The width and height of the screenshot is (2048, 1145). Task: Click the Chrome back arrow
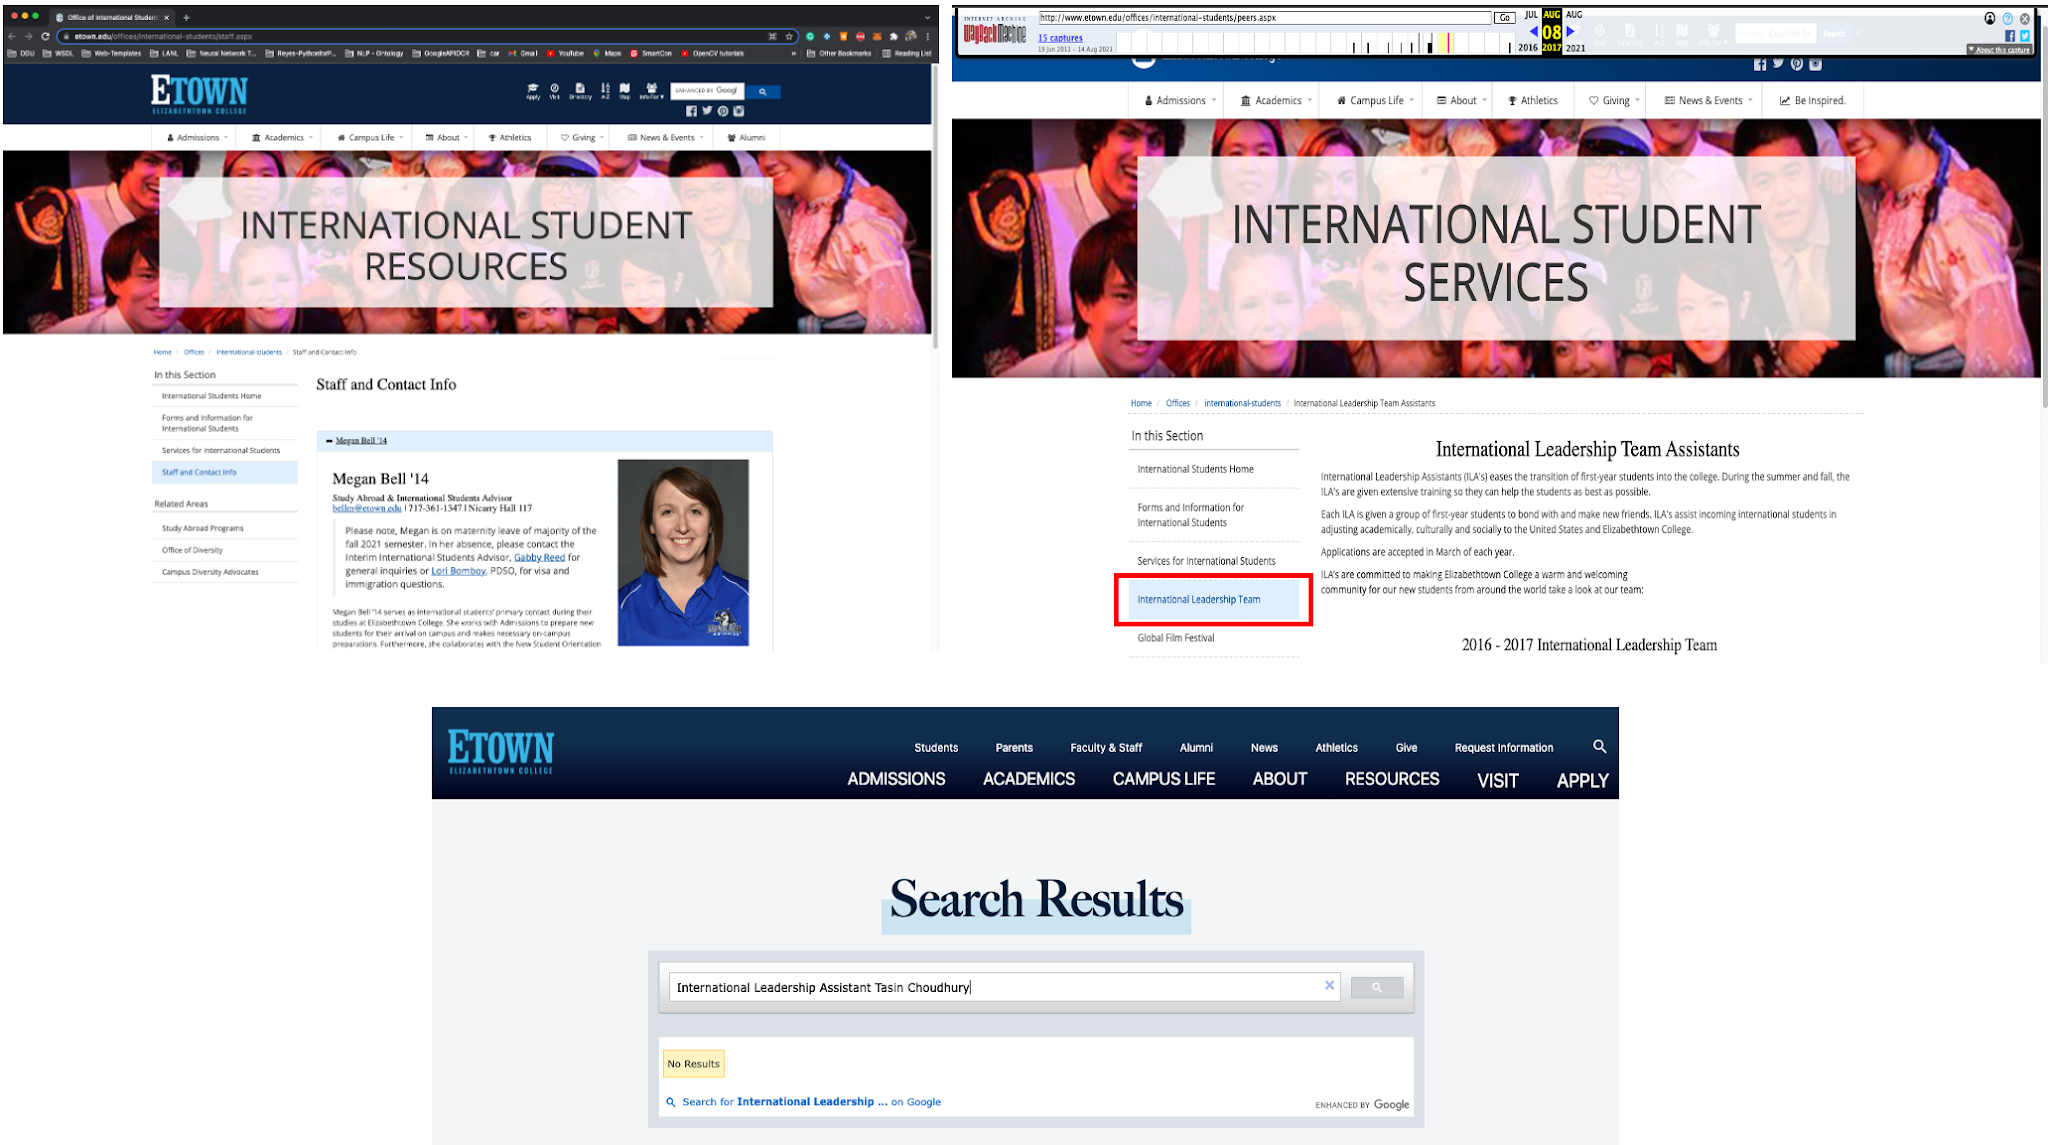13,36
